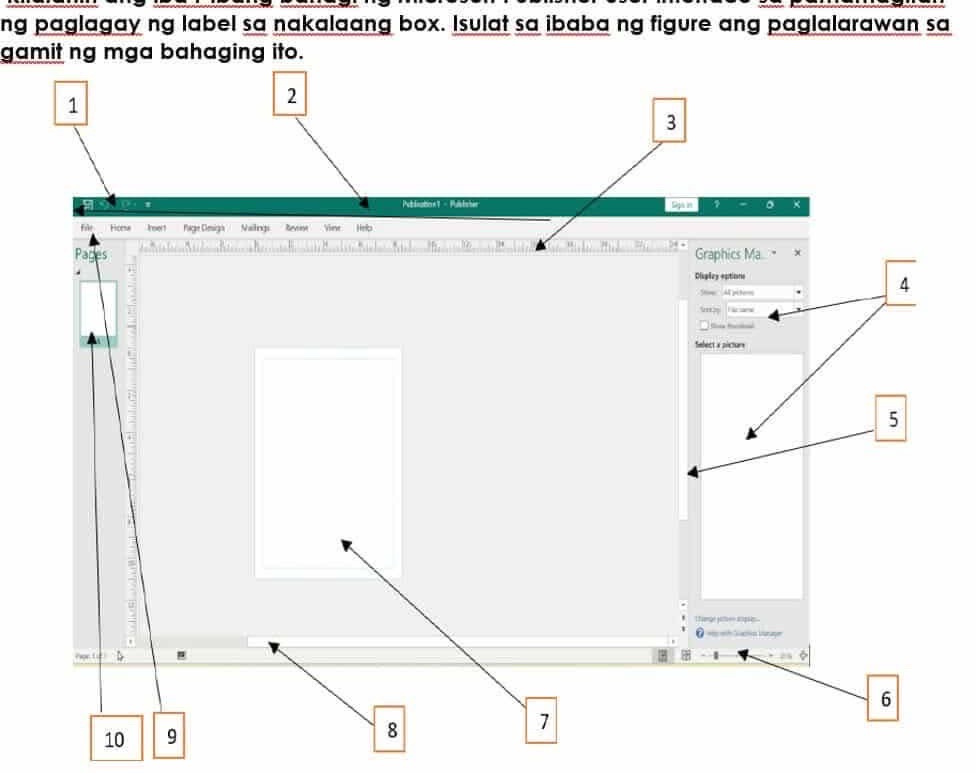This screenshot has width=976, height=773.
Task: Open the File menu
Action: [x=88, y=228]
